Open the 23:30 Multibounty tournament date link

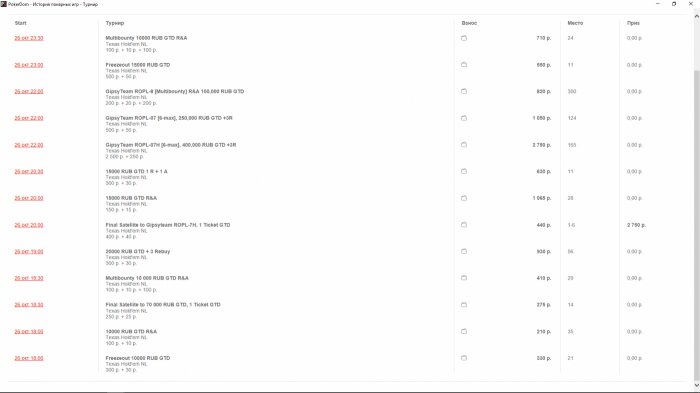[29, 38]
